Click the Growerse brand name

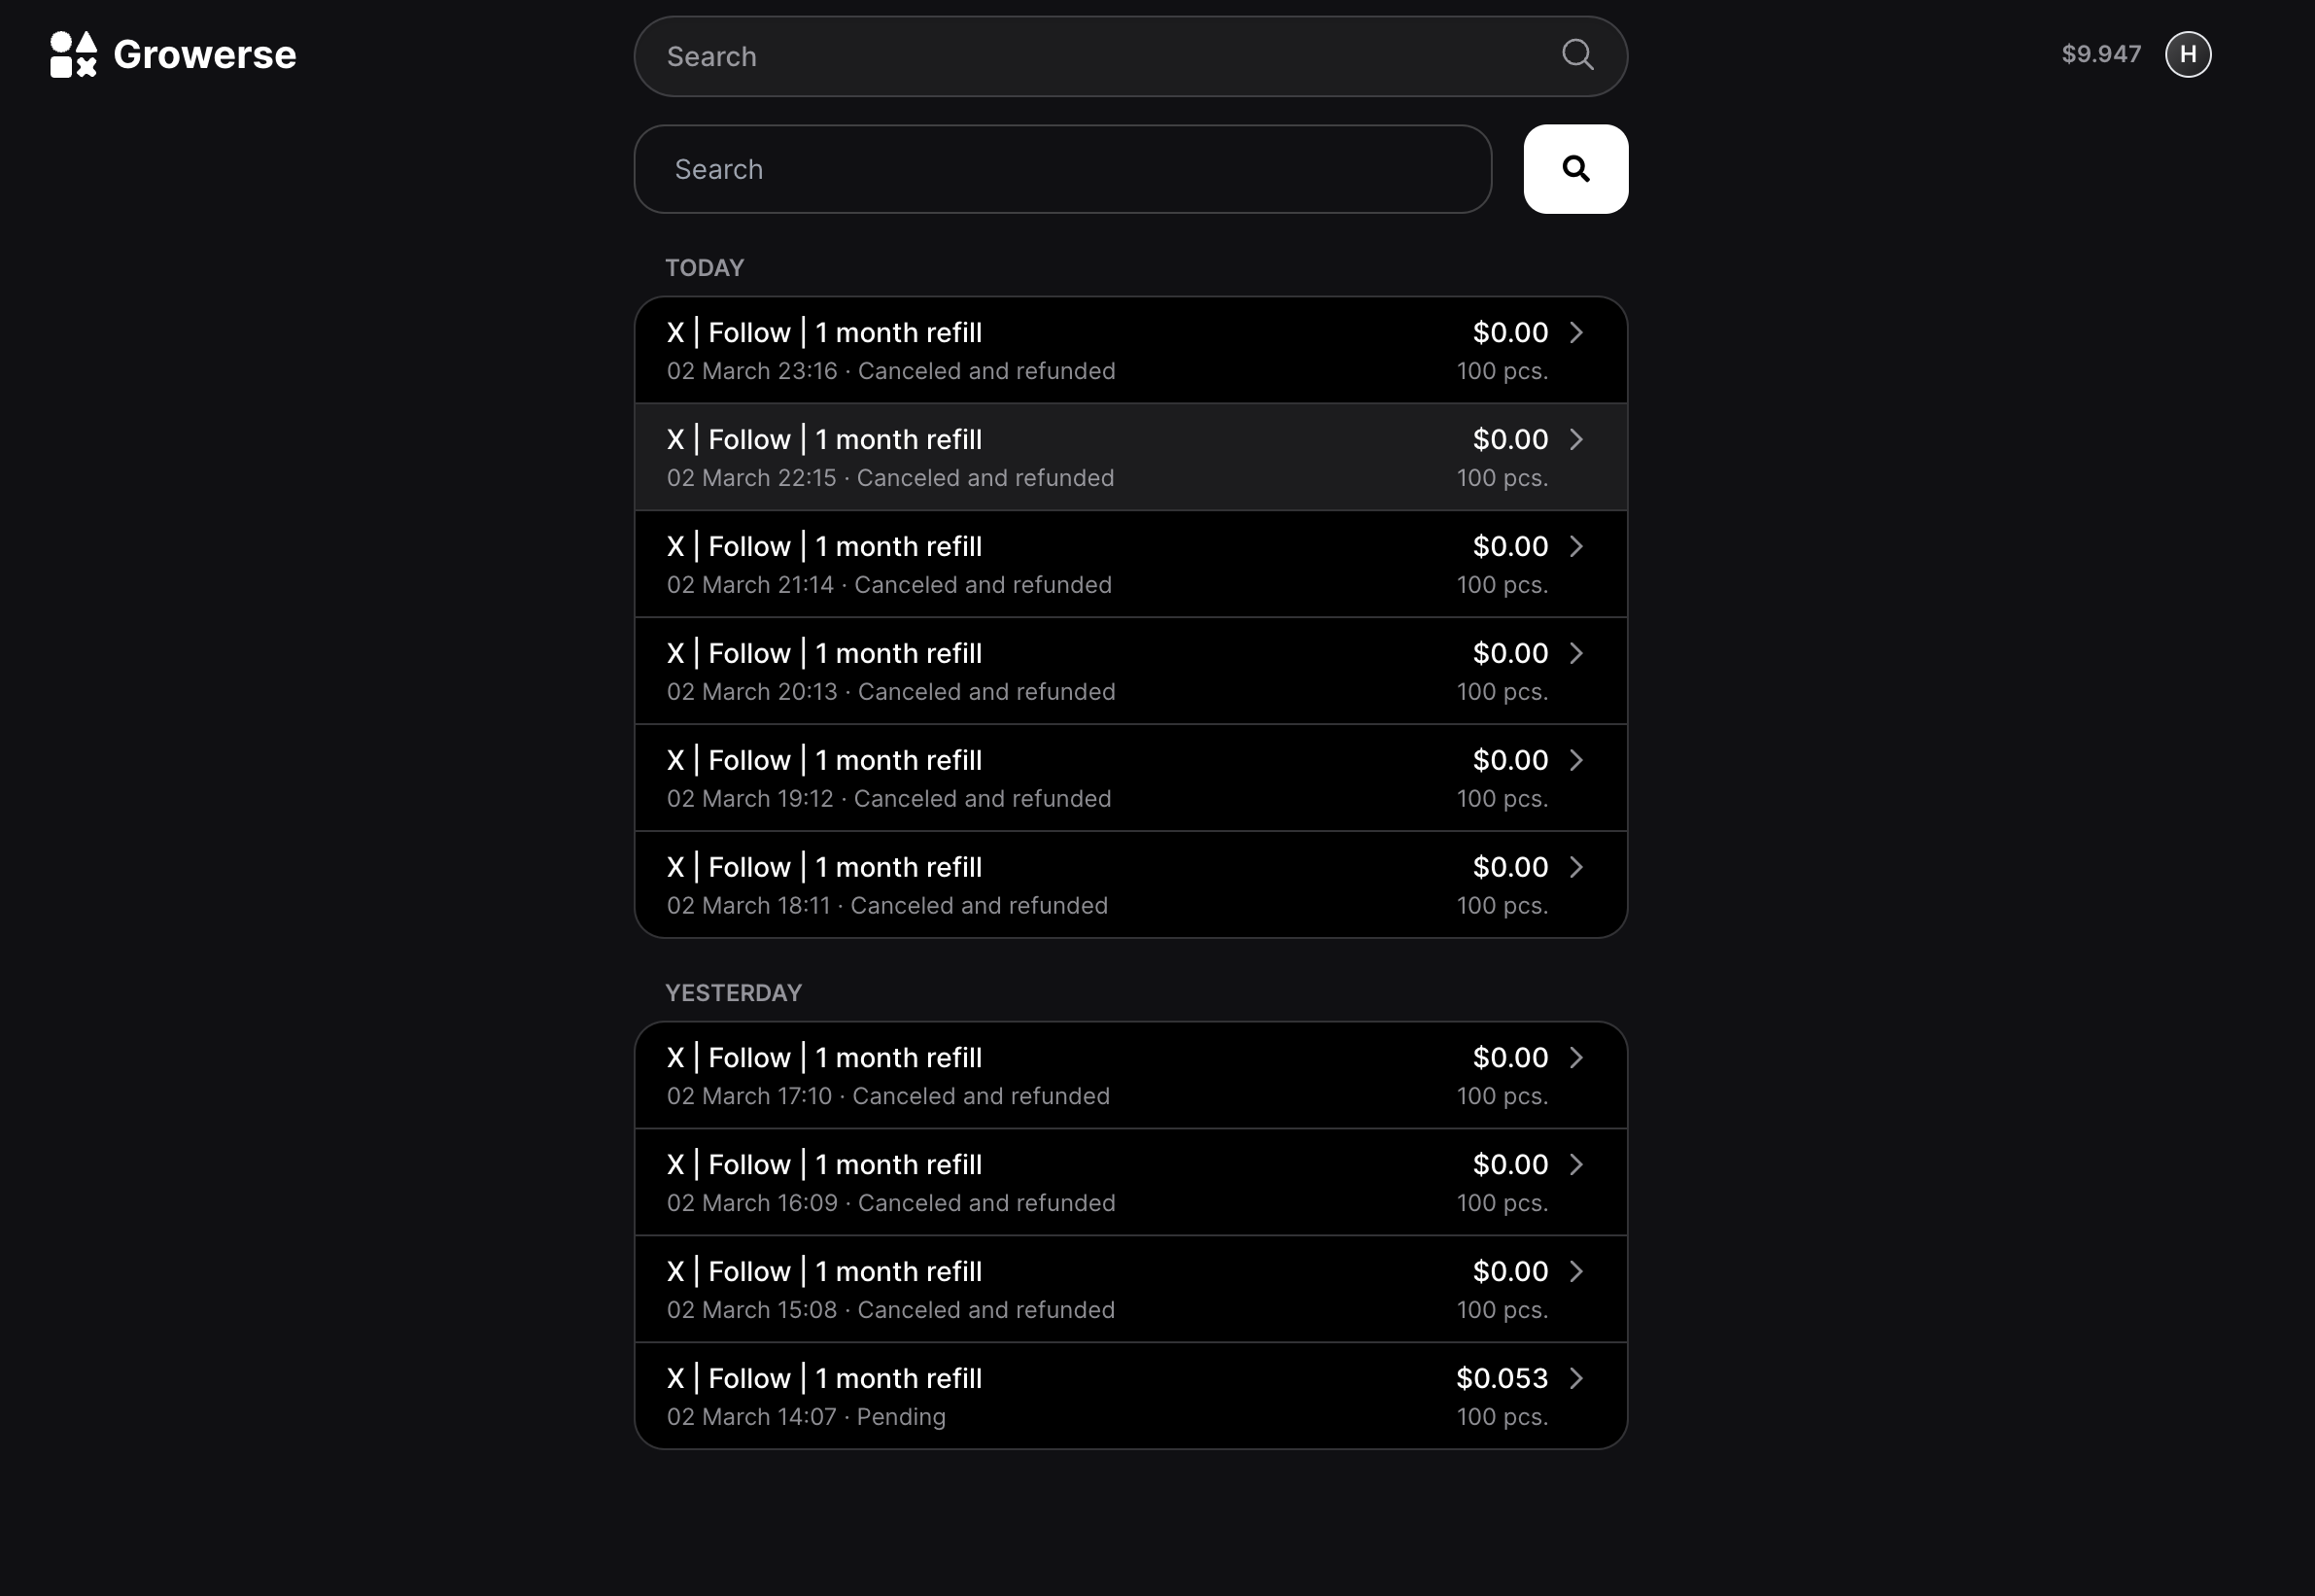204,54
